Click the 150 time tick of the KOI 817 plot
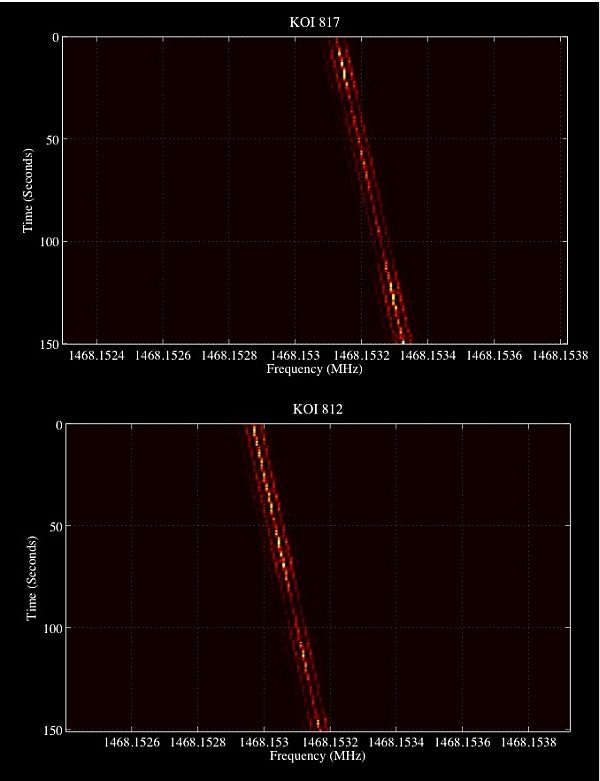 pyautogui.click(x=49, y=344)
